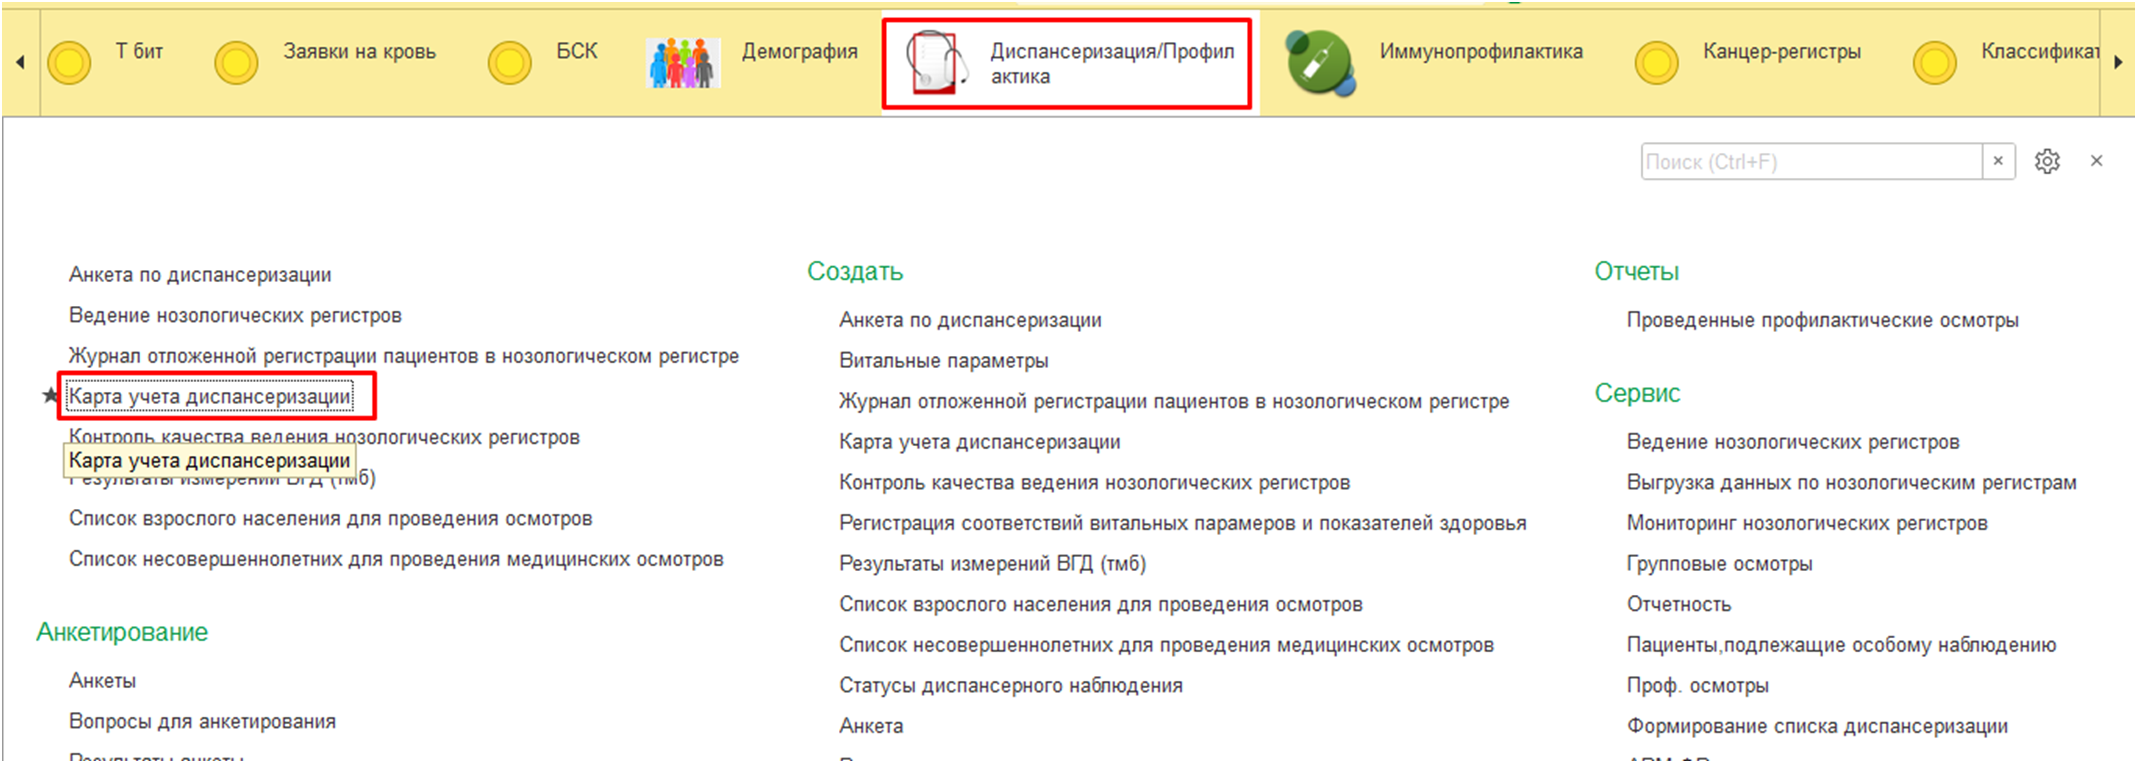Click the yellow circle icon for Канцер-регистры
2137x763 pixels.
[1656, 63]
